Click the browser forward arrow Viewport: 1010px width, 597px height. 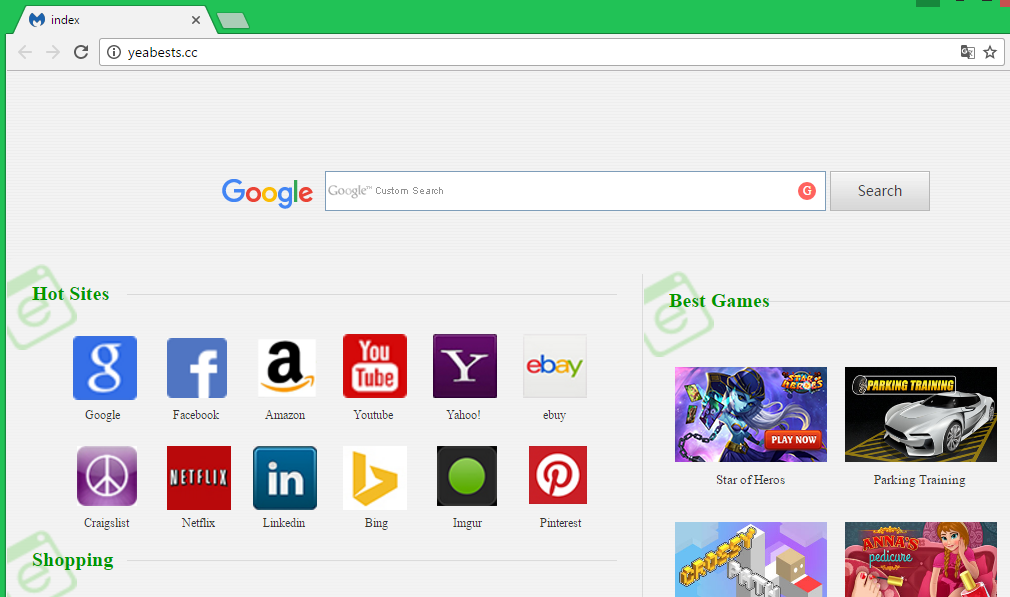(x=53, y=52)
